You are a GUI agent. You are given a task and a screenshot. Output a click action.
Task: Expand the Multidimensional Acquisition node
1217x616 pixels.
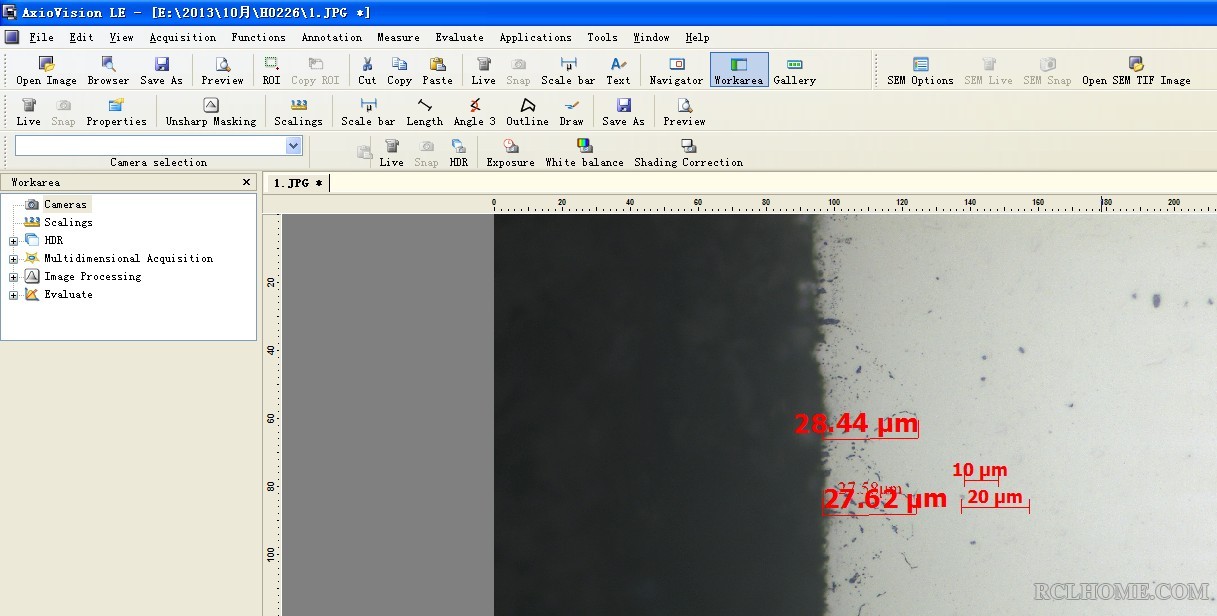tap(13, 259)
